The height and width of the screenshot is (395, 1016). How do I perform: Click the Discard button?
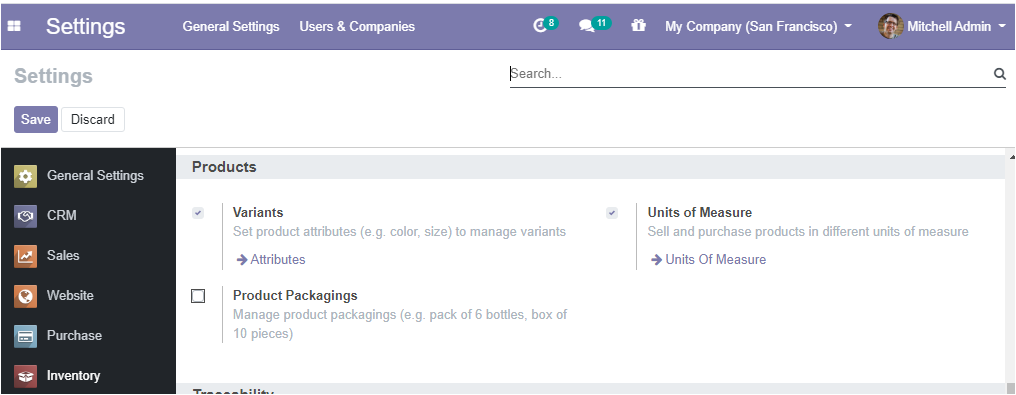(x=93, y=119)
